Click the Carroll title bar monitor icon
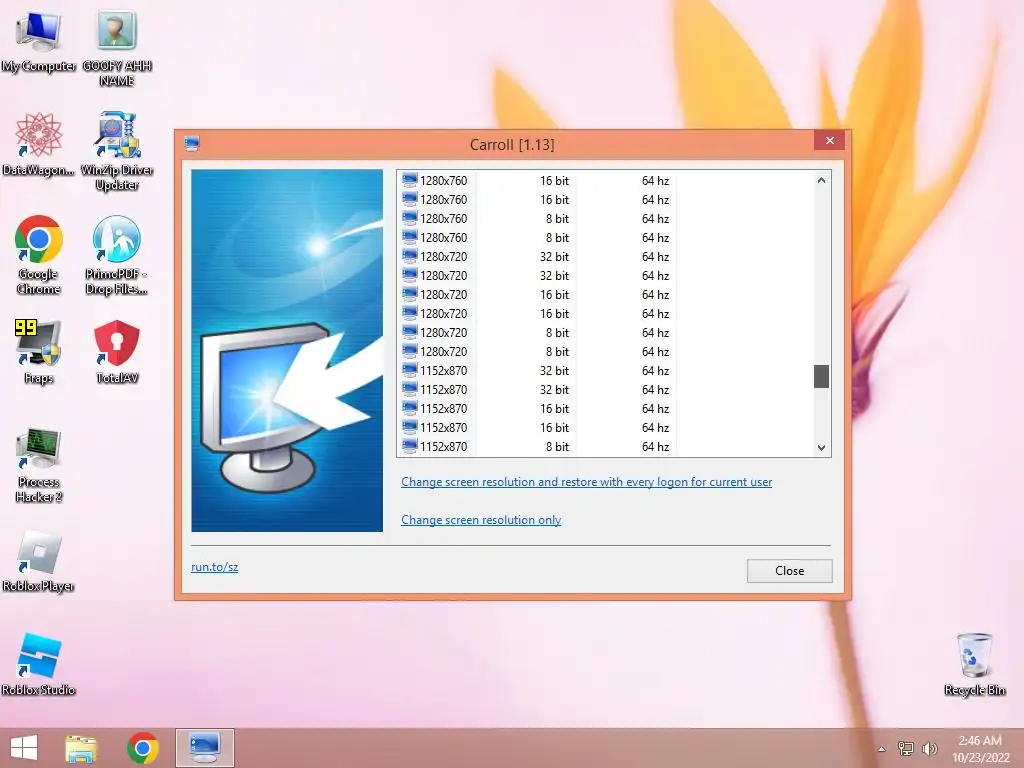Viewport: 1024px width, 768px height. [x=191, y=144]
